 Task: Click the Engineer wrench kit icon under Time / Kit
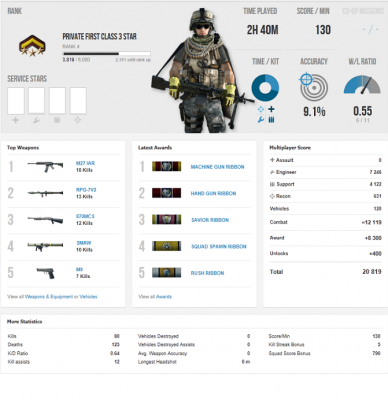(261, 120)
